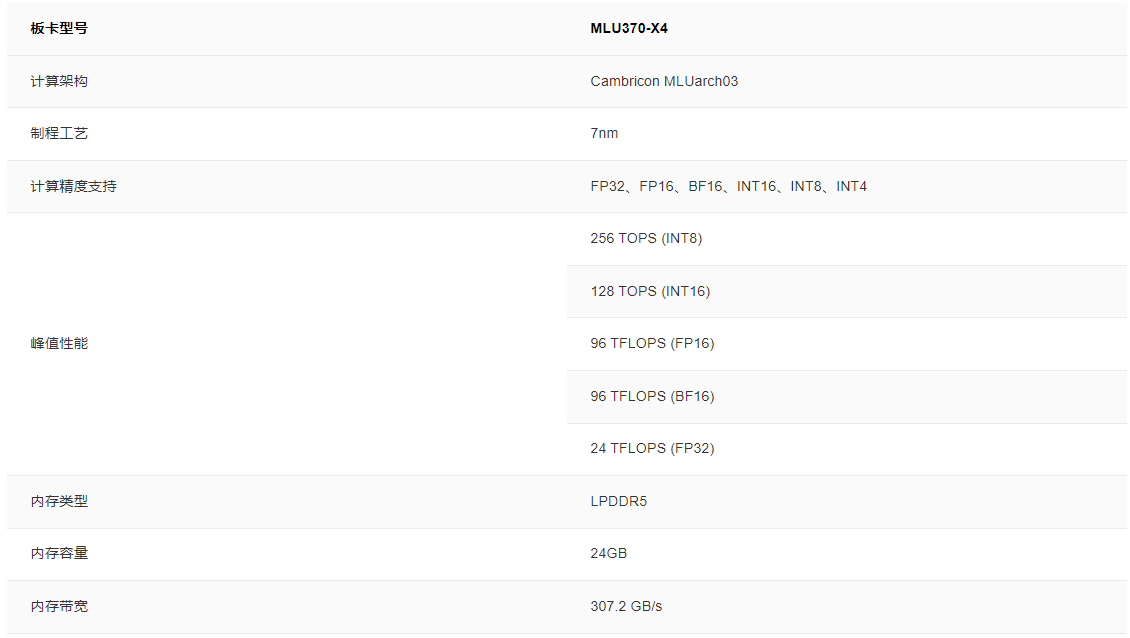
Task: Click the 板卡型号 header label
Action: coord(59,28)
